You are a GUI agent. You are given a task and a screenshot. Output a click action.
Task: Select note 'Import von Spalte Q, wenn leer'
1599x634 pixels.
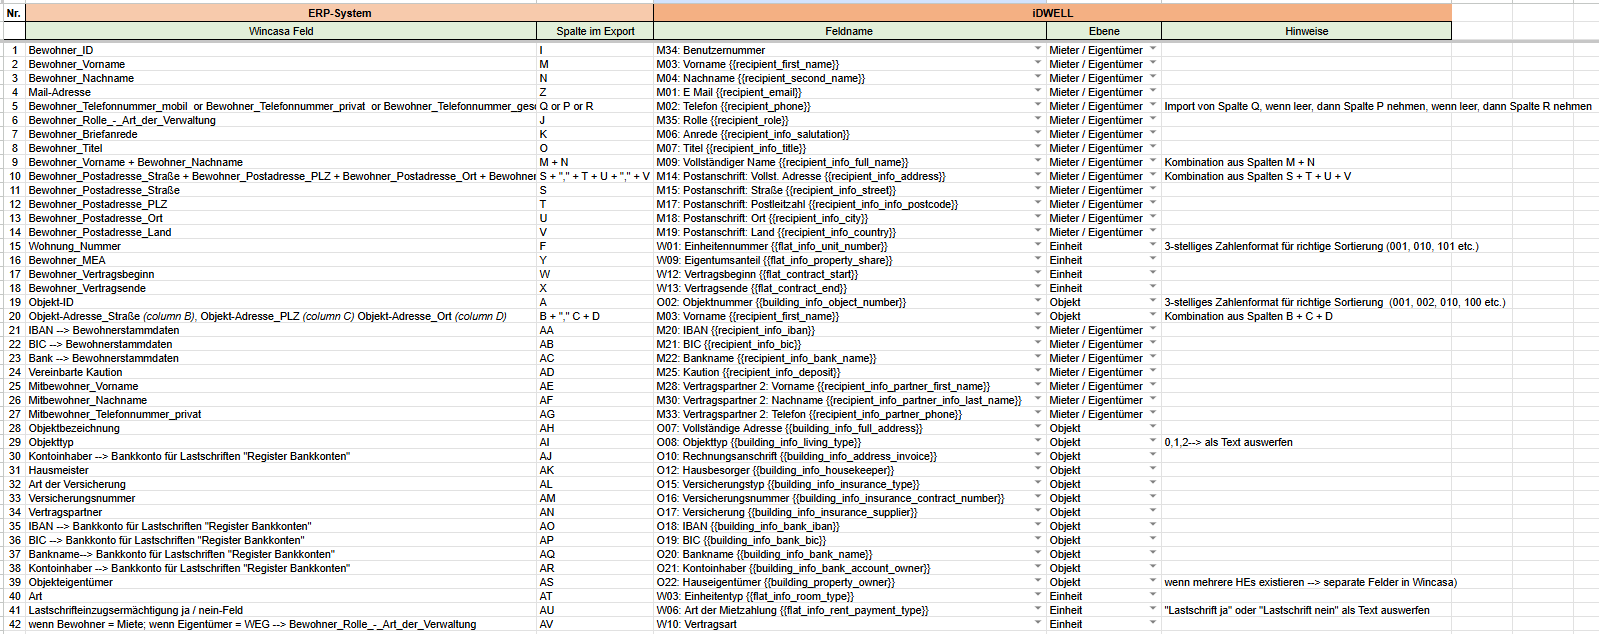(x=1378, y=106)
